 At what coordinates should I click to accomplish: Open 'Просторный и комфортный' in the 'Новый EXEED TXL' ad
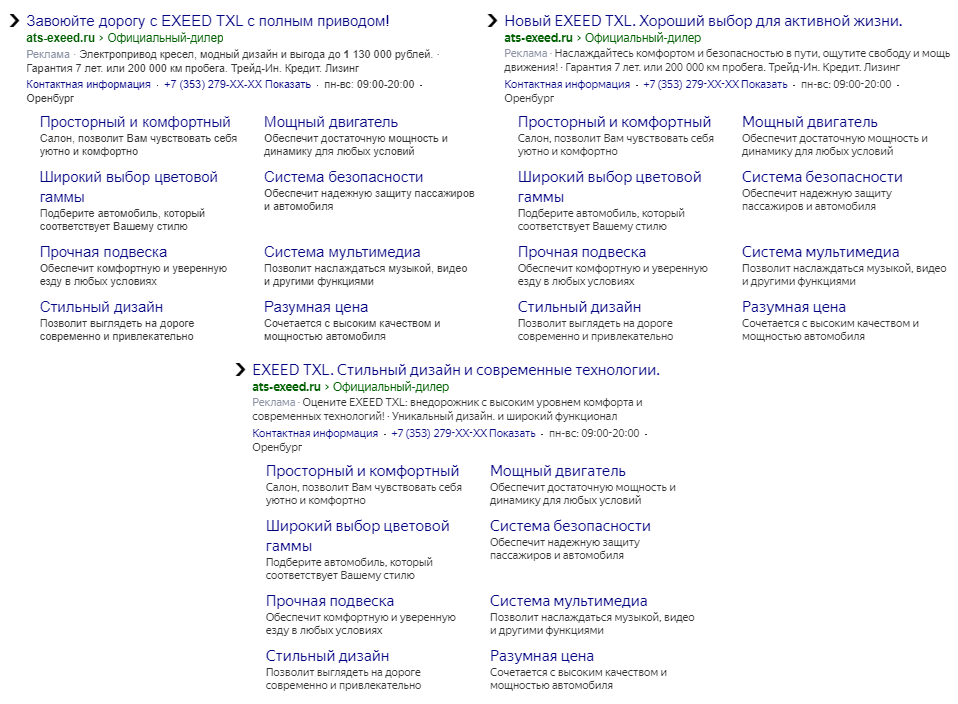615,122
